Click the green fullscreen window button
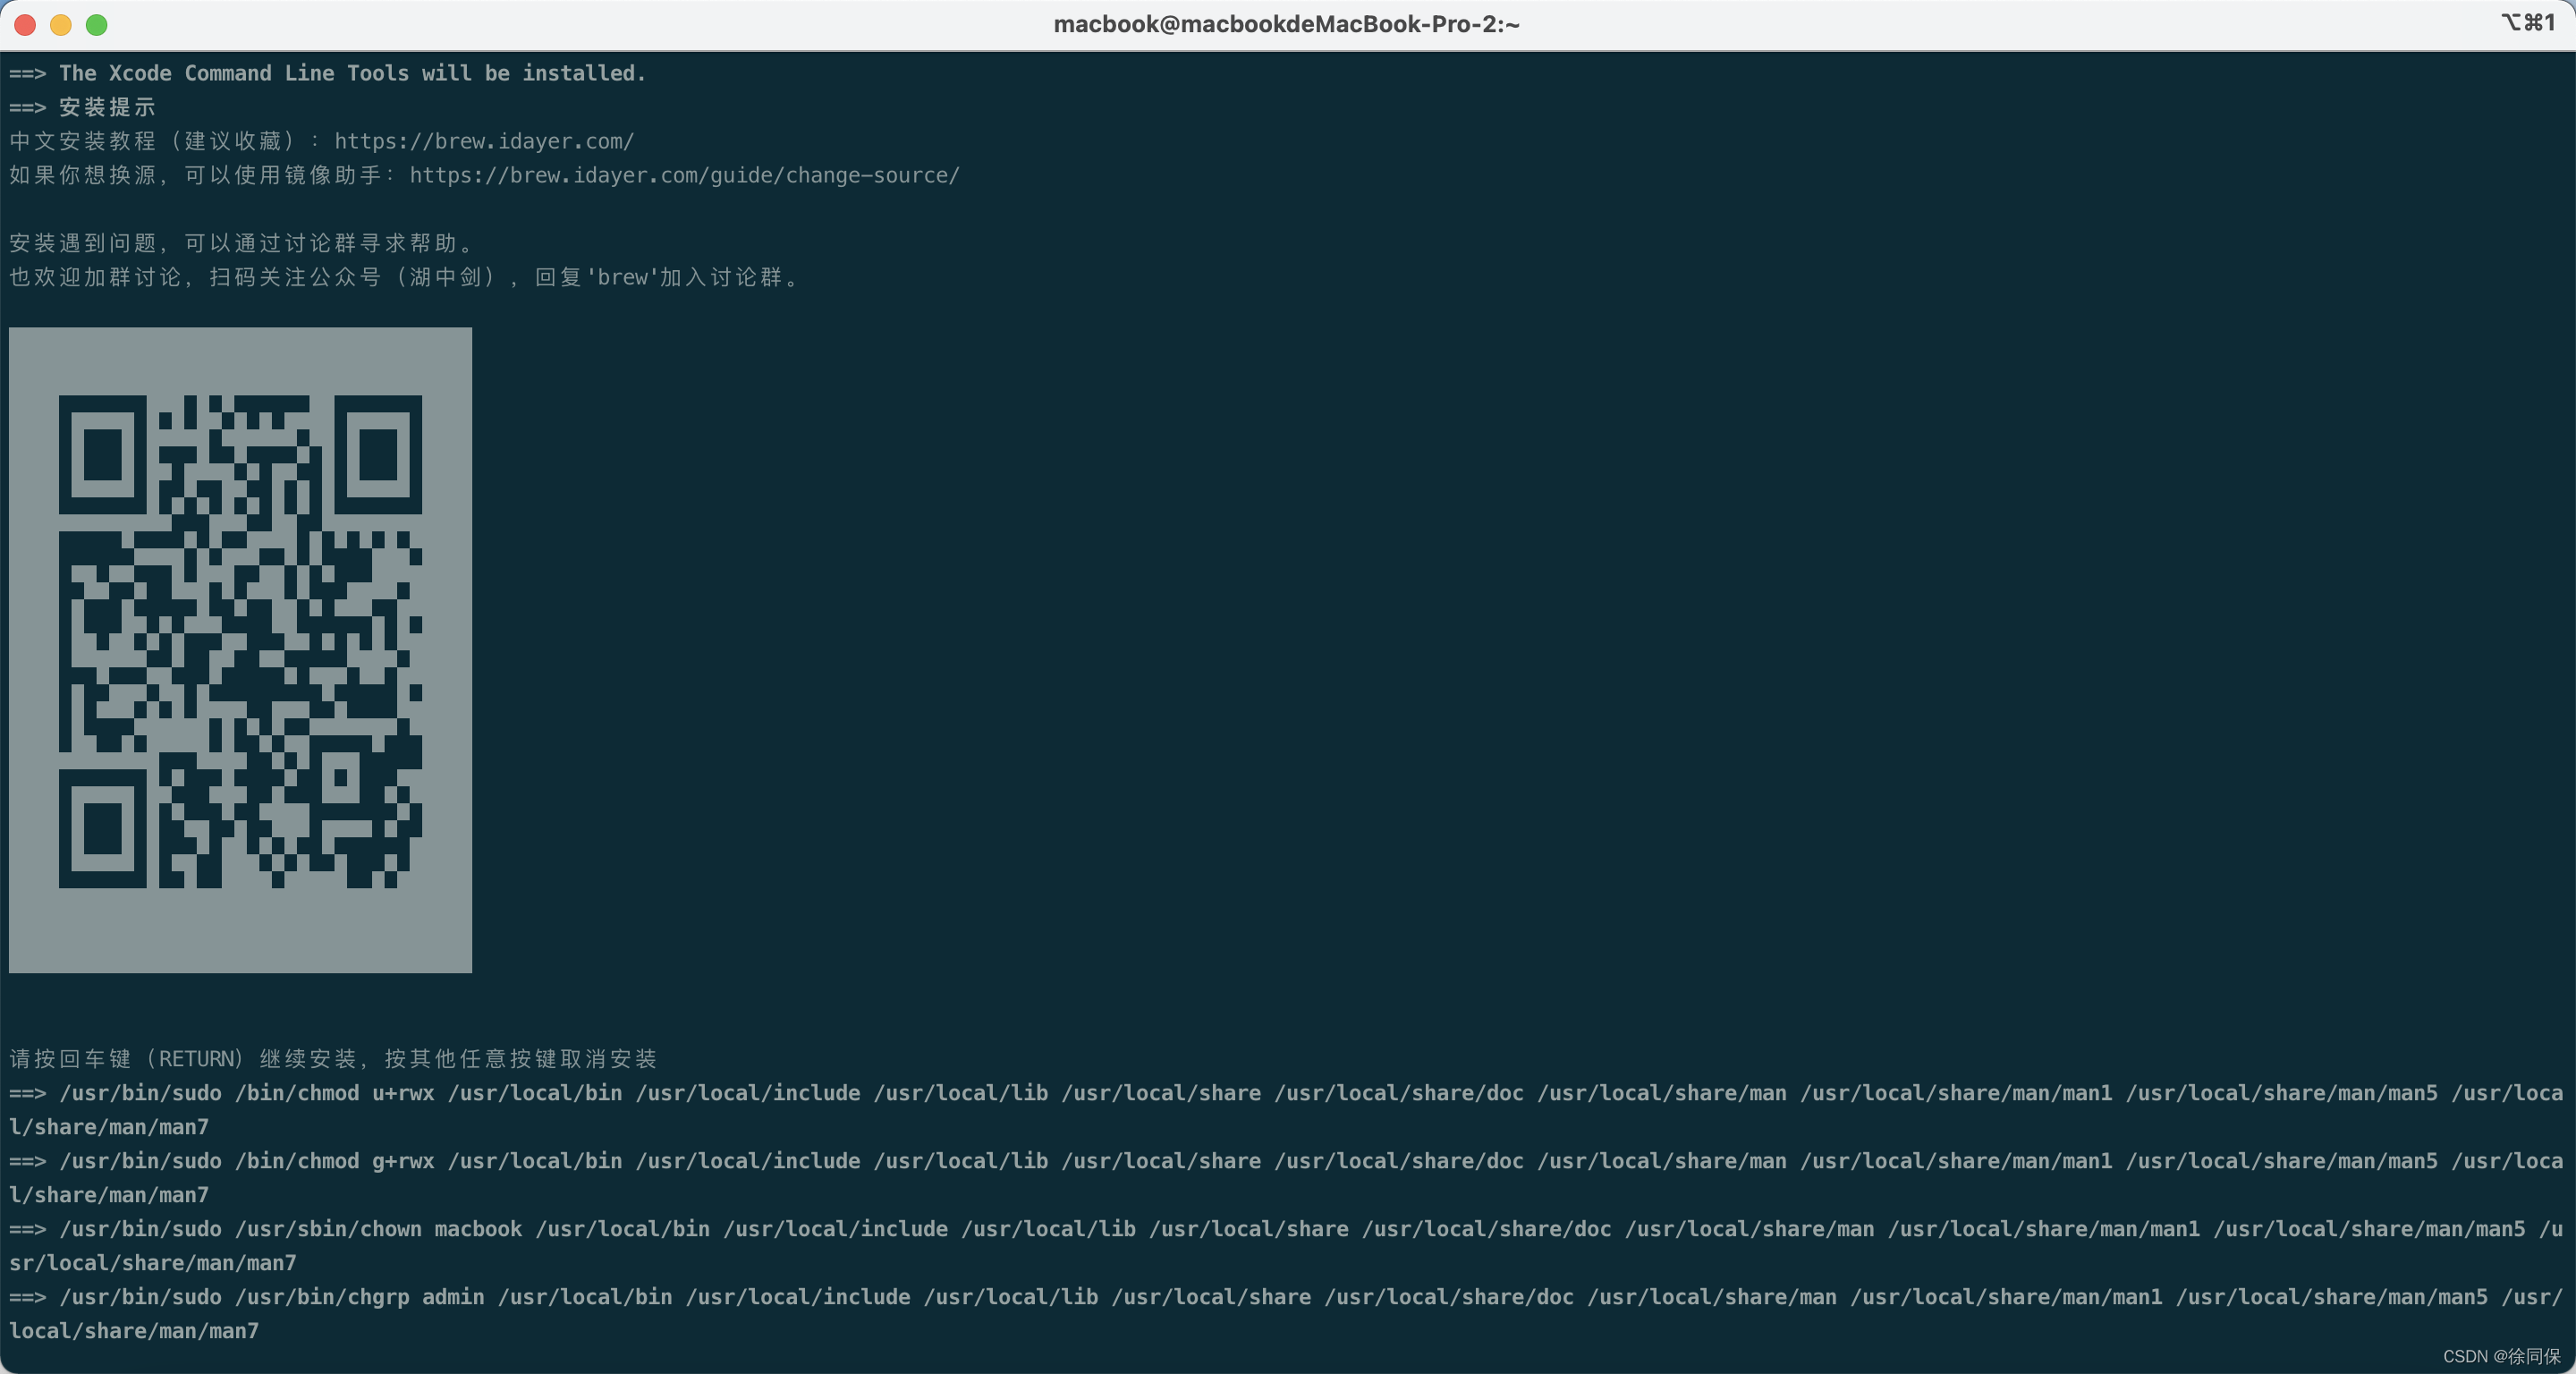The width and height of the screenshot is (2576, 1374). click(x=97, y=25)
